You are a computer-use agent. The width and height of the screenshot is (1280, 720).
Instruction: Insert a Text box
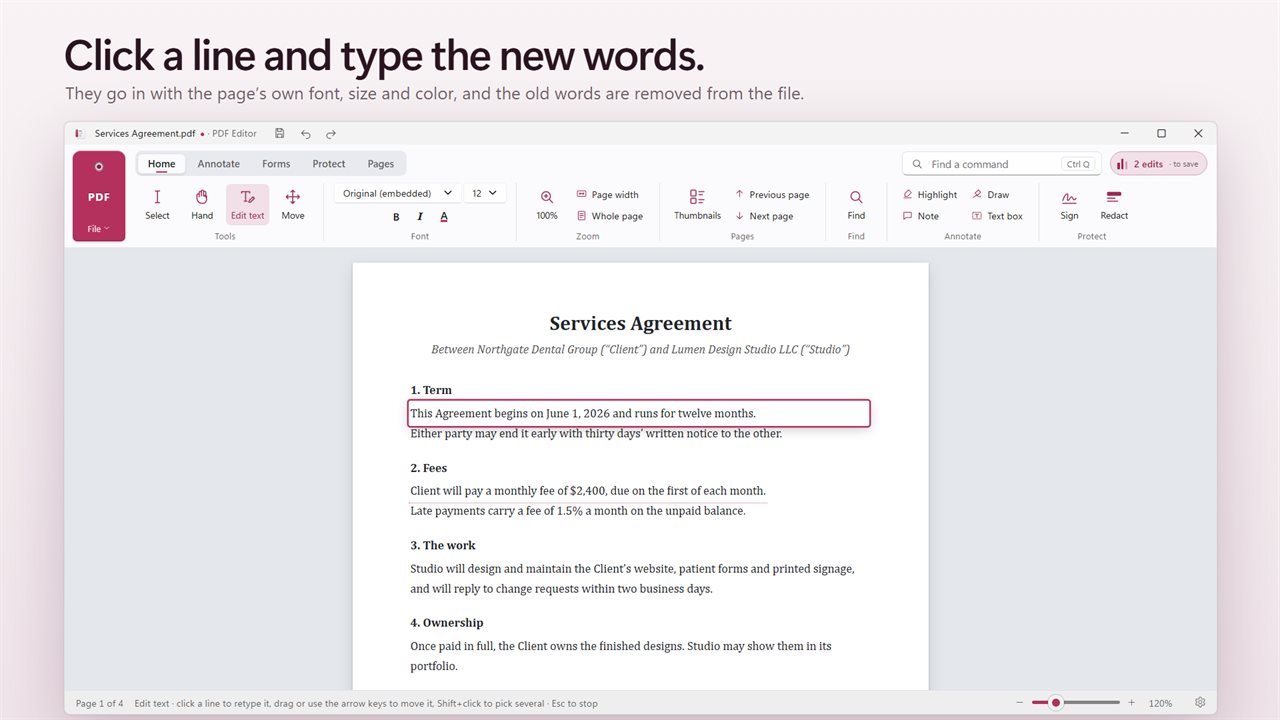(997, 216)
